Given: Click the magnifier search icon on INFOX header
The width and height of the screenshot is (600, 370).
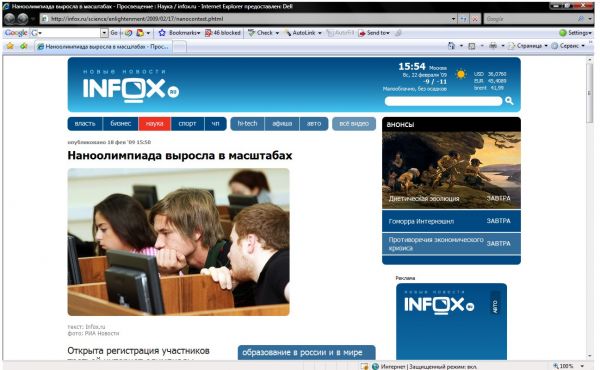Looking at the screenshot, I should [509, 101].
